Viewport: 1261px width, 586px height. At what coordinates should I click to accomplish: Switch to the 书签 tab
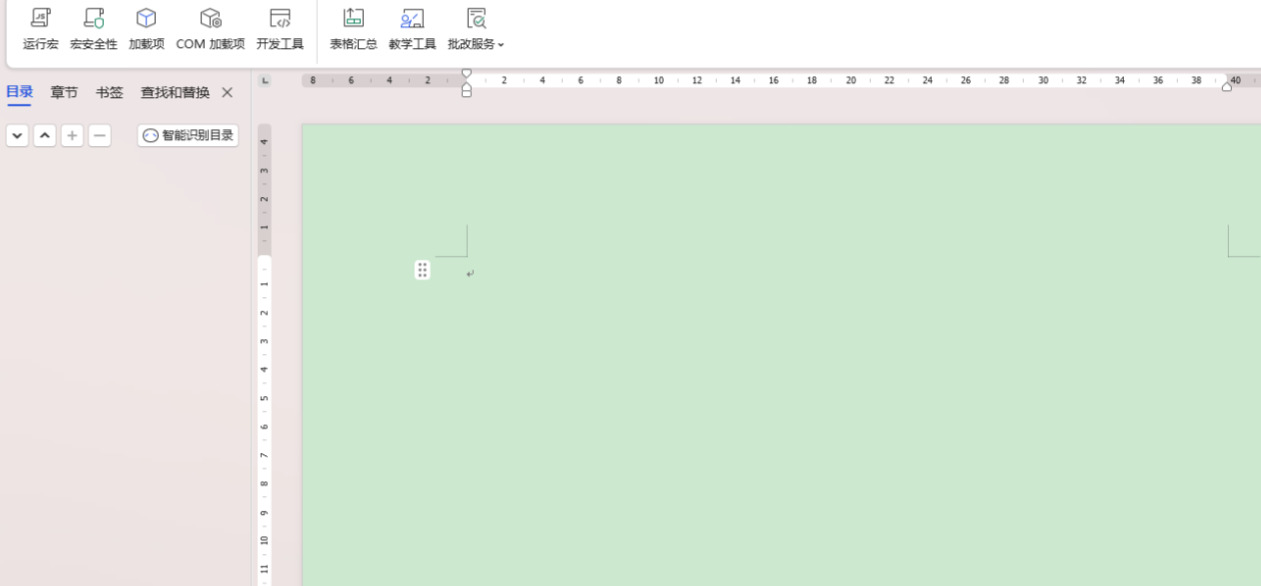click(109, 92)
